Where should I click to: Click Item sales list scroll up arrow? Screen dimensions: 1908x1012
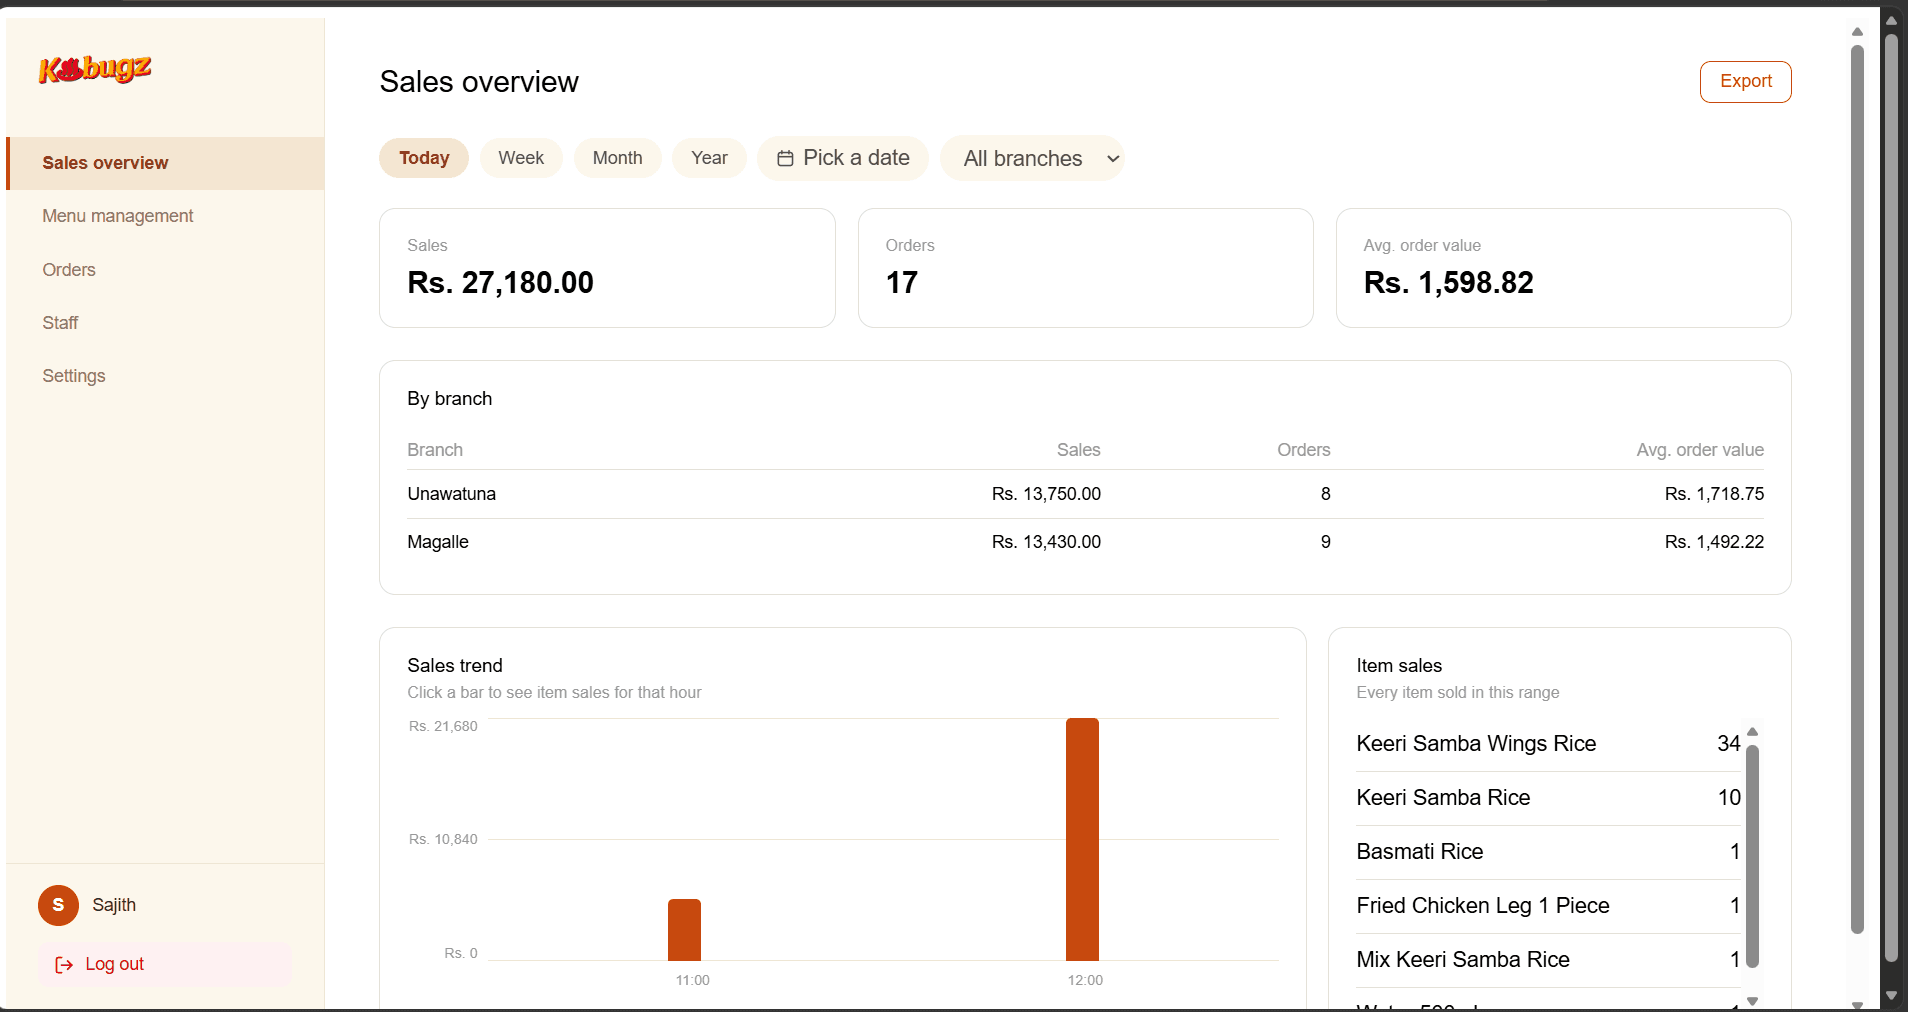click(x=1752, y=732)
